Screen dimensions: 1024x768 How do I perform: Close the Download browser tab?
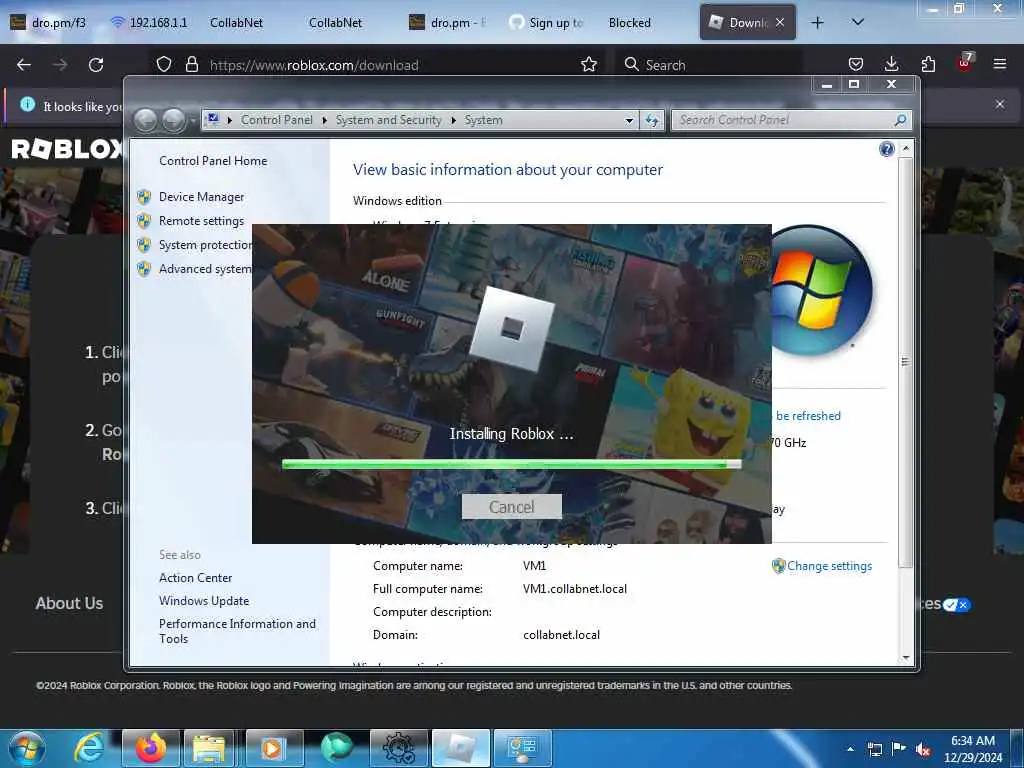pos(780,23)
